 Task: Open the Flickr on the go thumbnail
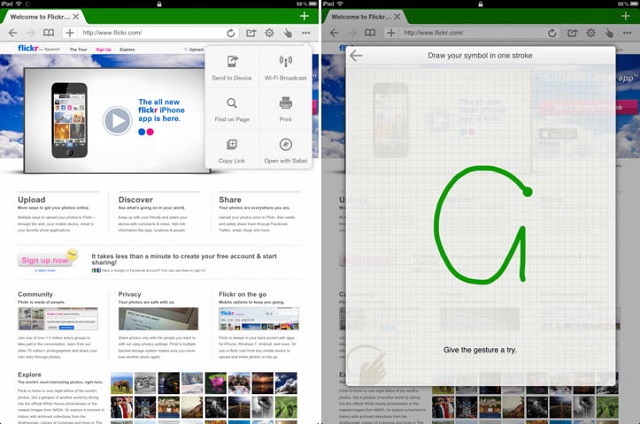(x=259, y=319)
